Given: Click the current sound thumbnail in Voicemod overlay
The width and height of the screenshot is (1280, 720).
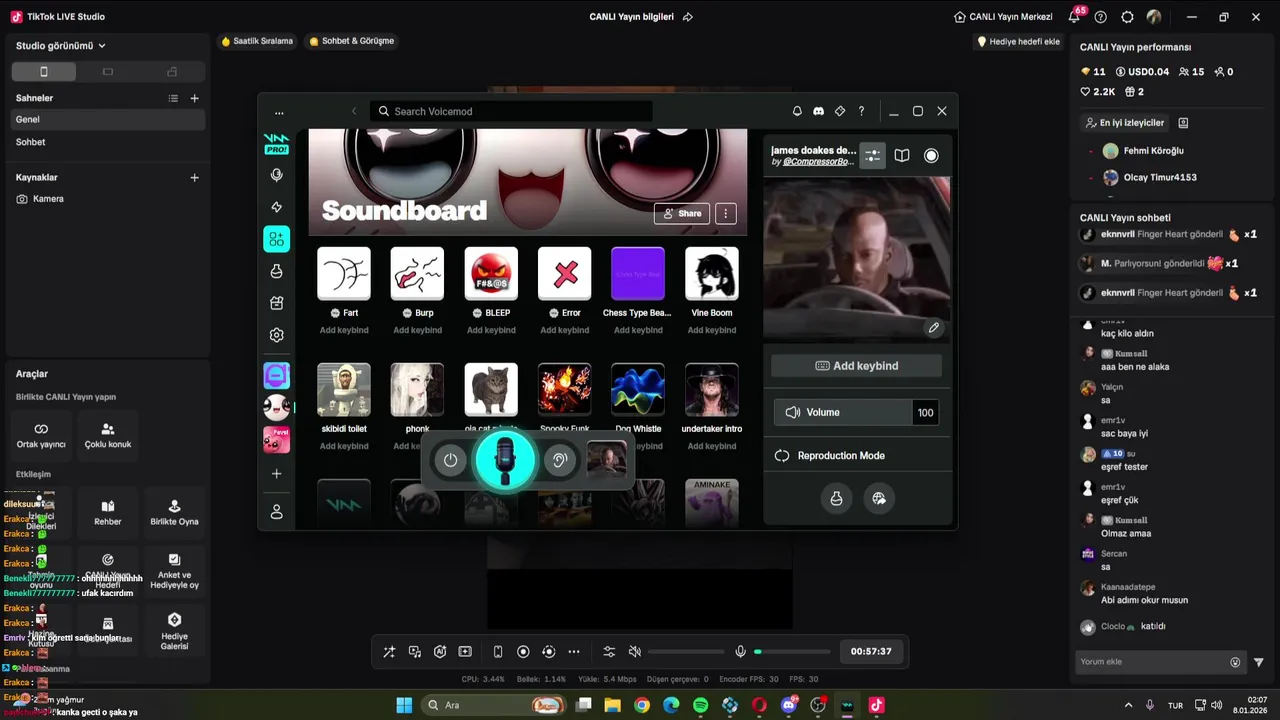Looking at the screenshot, I should tap(606, 460).
